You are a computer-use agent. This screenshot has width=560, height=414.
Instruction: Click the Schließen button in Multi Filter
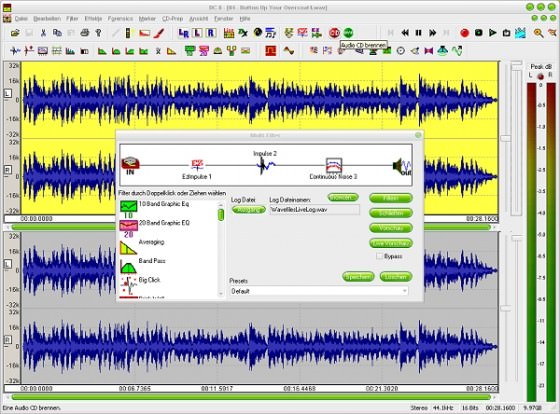[x=391, y=213]
